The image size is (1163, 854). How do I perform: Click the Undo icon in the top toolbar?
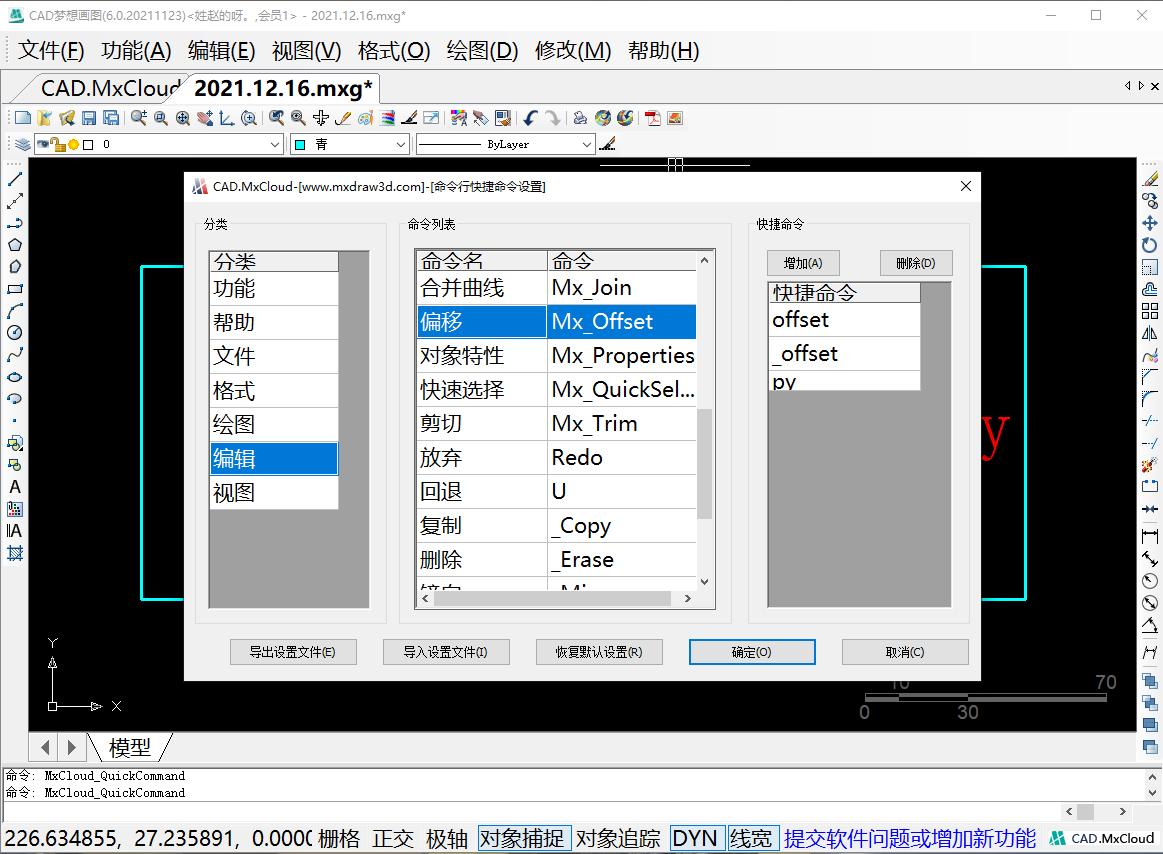[529, 117]
